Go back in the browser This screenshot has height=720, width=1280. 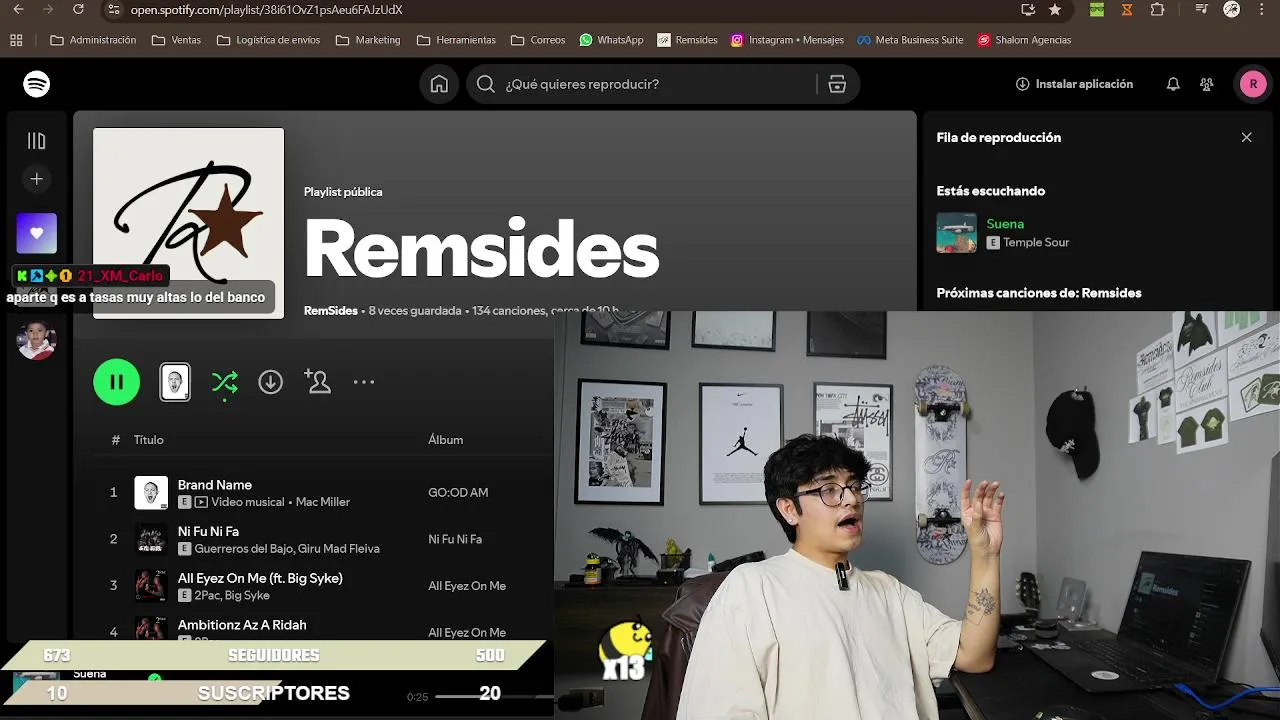(x=17, y=9)
